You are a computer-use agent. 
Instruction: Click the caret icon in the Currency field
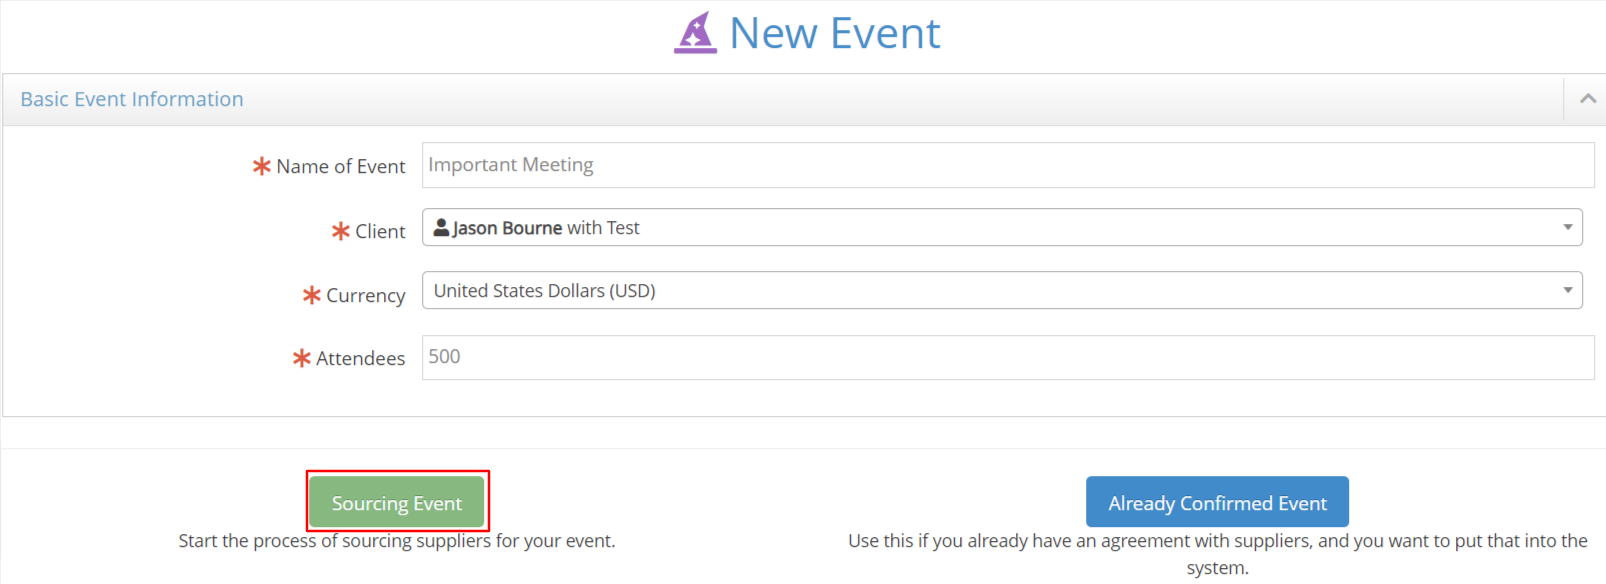[1569, 290]
